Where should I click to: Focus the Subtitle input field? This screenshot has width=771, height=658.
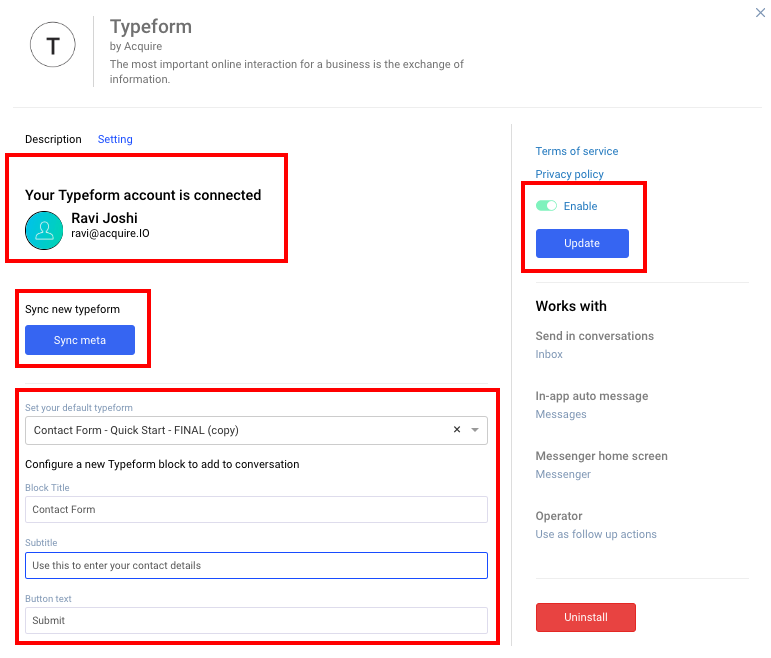256,566
